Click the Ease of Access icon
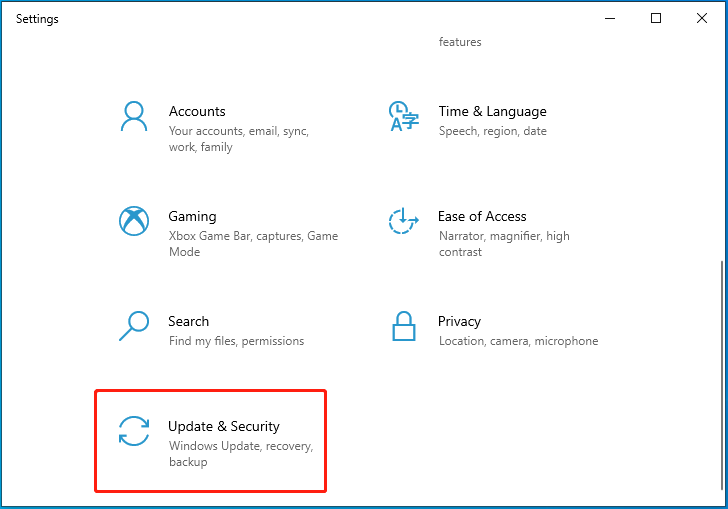The image size is (728, 509). click(x=403, y=221)
